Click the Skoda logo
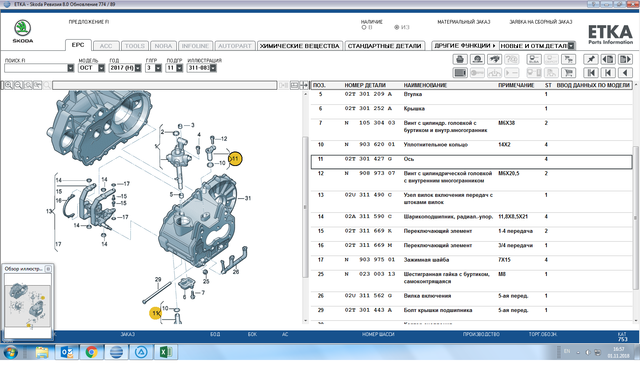 23,31
